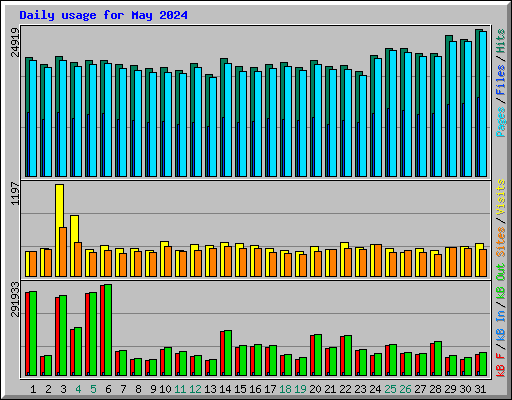512x400 pixels.
Task: Click the 'Hits' legend label
Action: (x=501, y=41)
